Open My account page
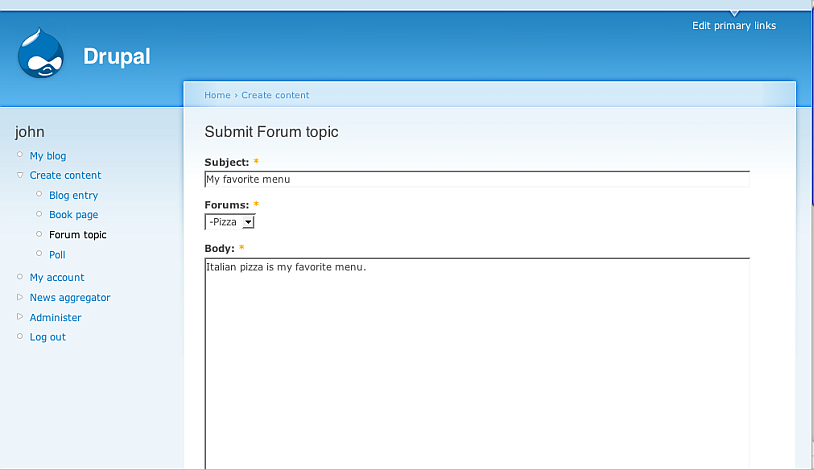Viewport: 814px width, 470px height. [x=57, y=278]
